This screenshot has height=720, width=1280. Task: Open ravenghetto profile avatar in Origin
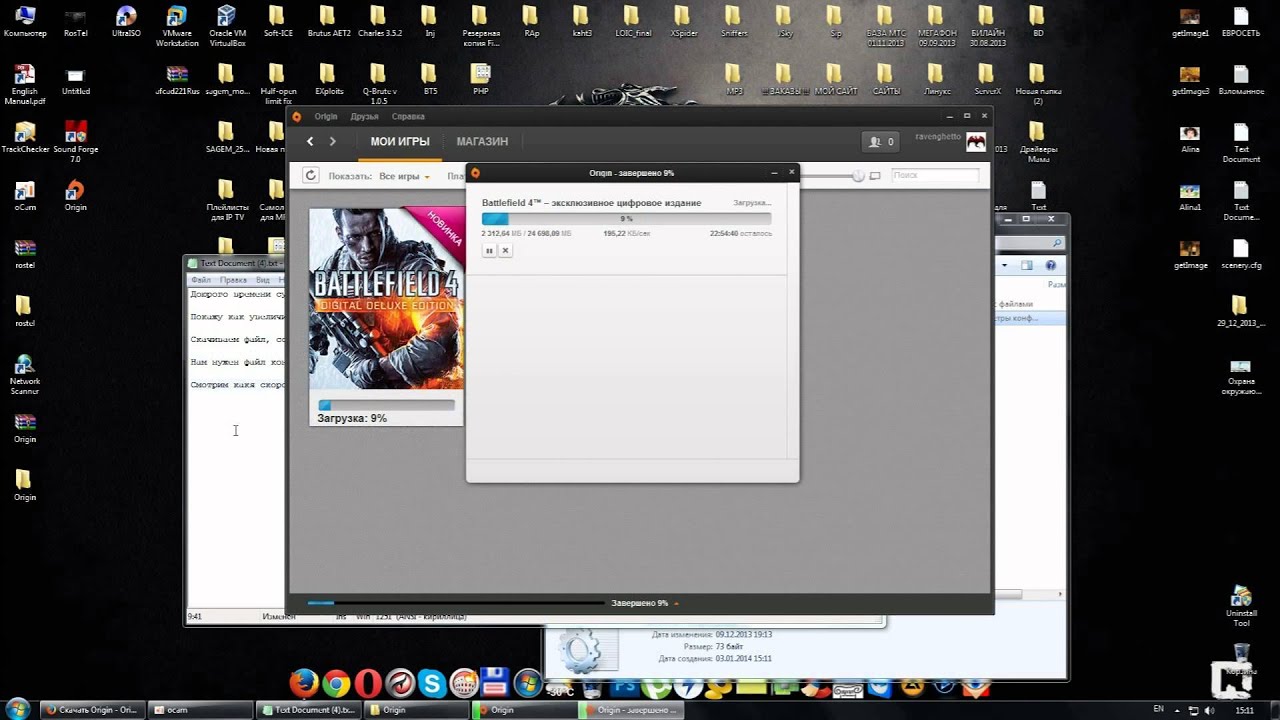click(976, 142)
